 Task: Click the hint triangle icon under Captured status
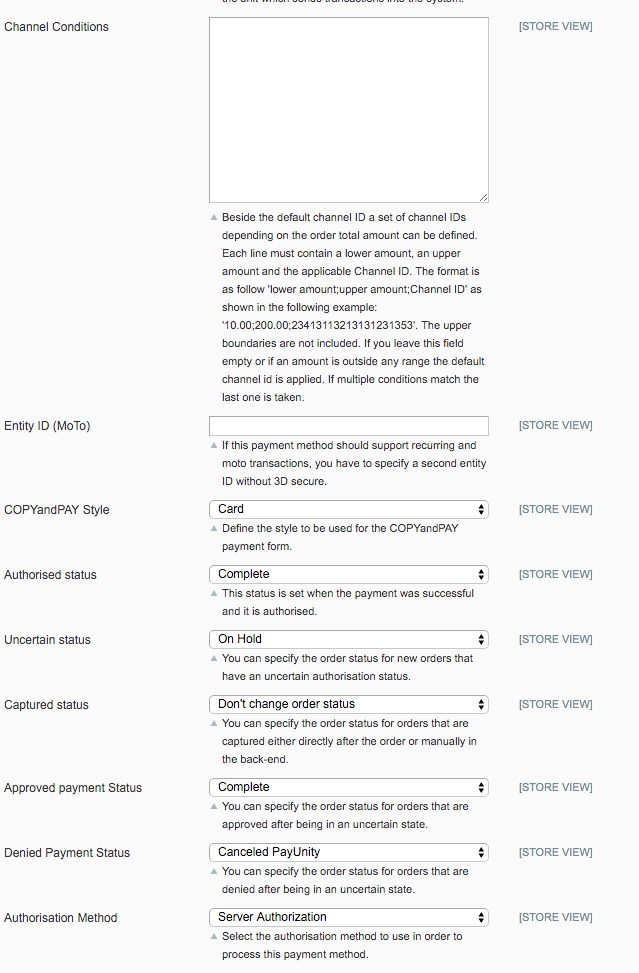click(213, 724)
